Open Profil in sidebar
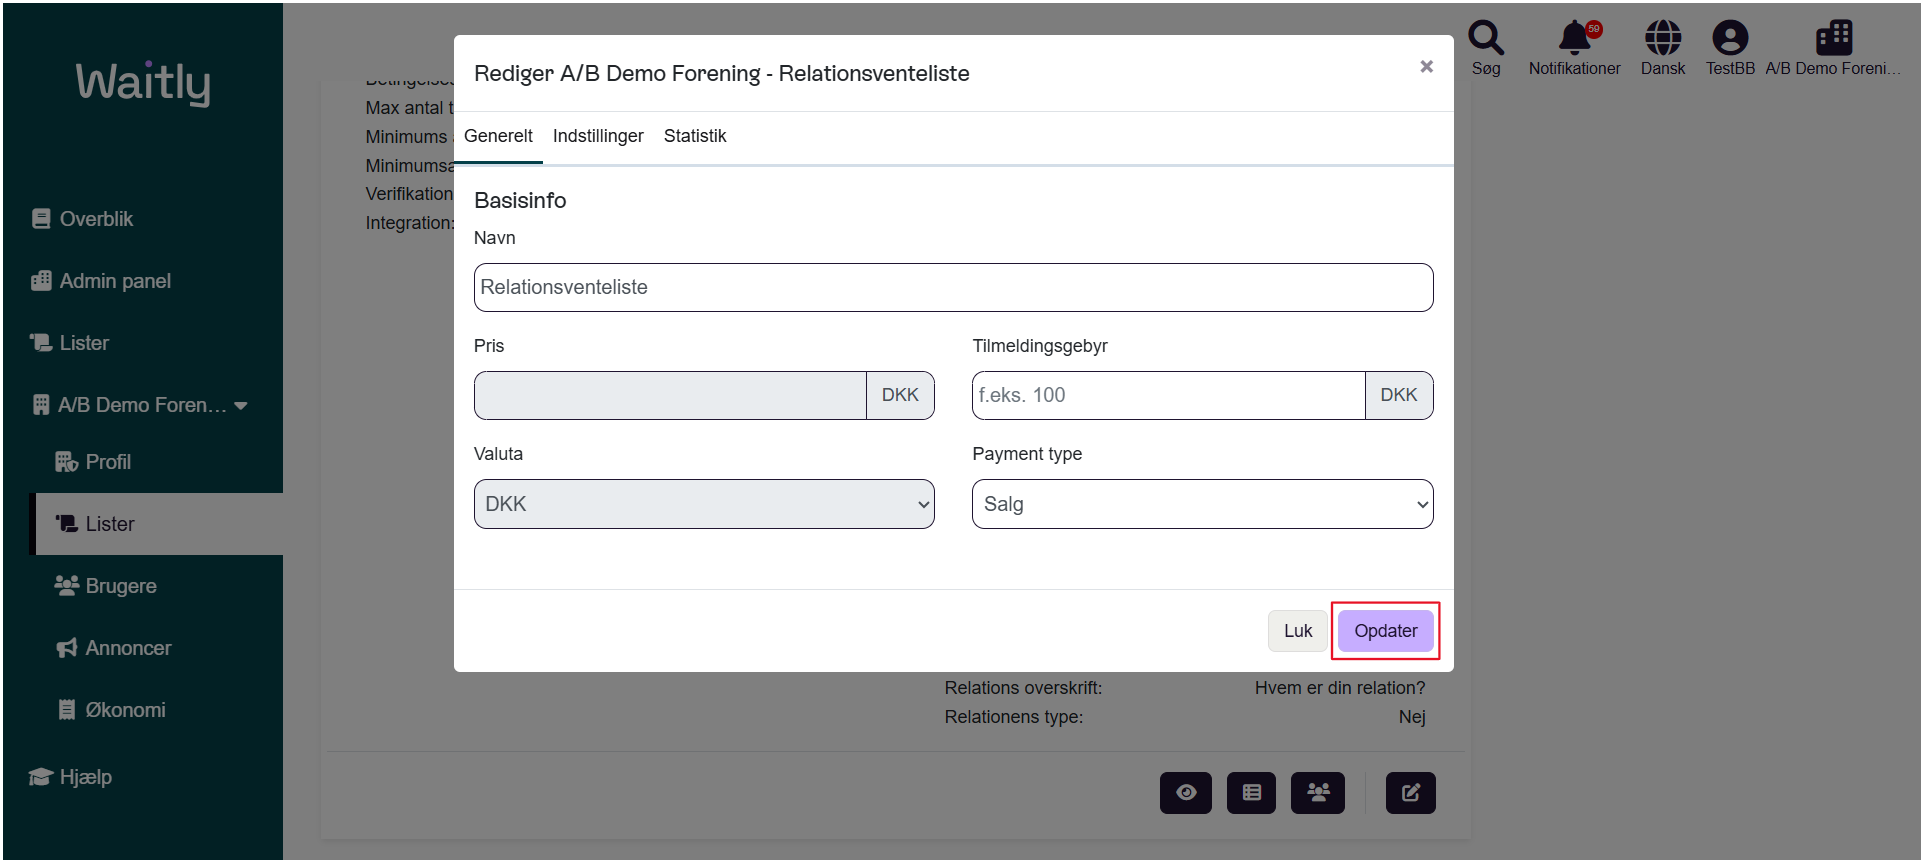1923x862 pixels. [93, 462]
